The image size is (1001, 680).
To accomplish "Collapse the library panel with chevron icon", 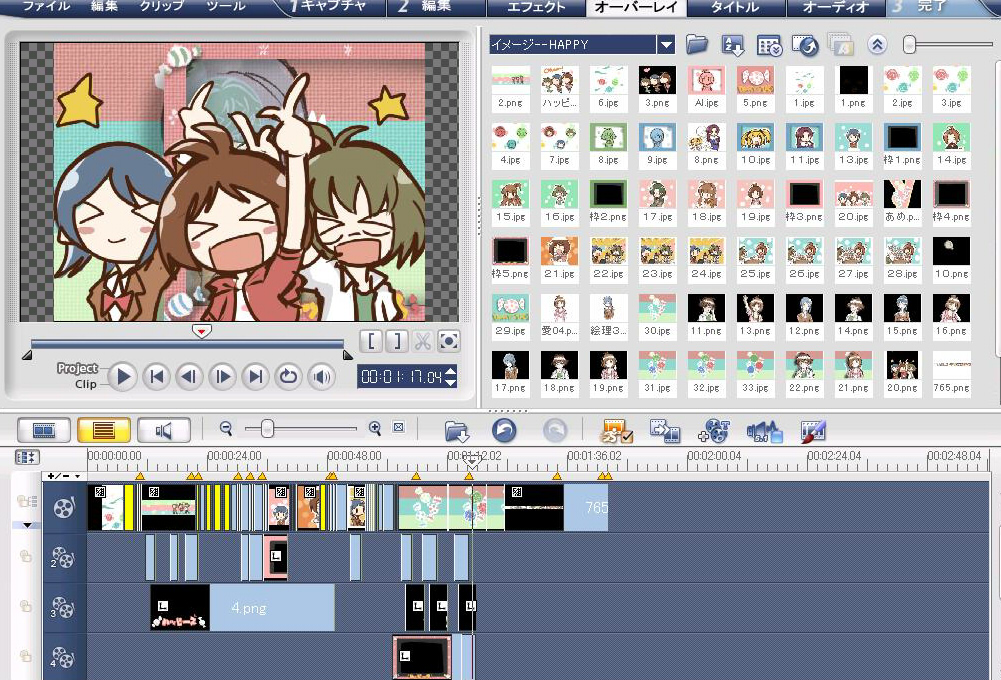I will tap(877, 45).
